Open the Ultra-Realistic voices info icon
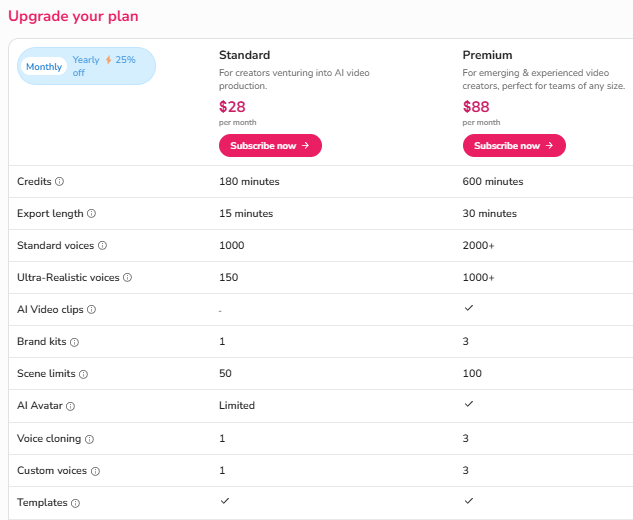Viewport: 633px width, 520px height. click(128, 277)
